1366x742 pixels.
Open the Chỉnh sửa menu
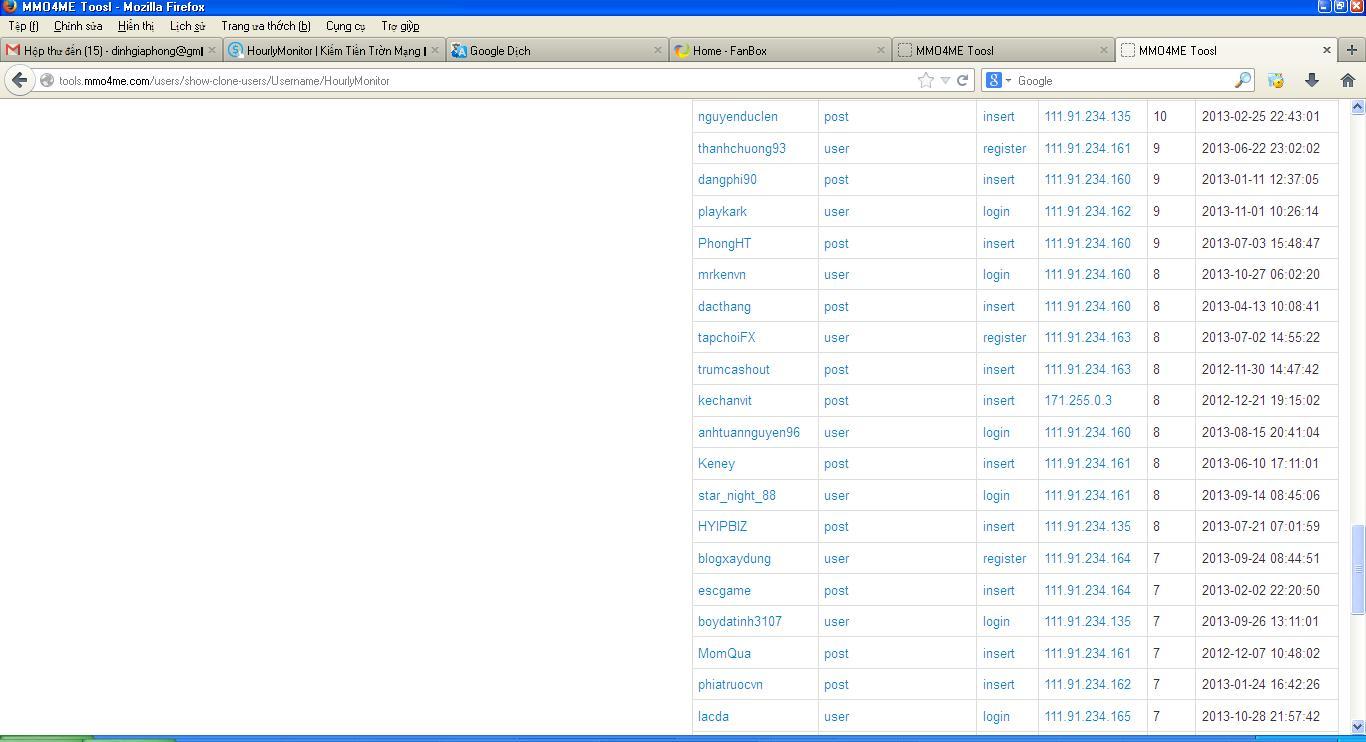[x=78, y=26]
